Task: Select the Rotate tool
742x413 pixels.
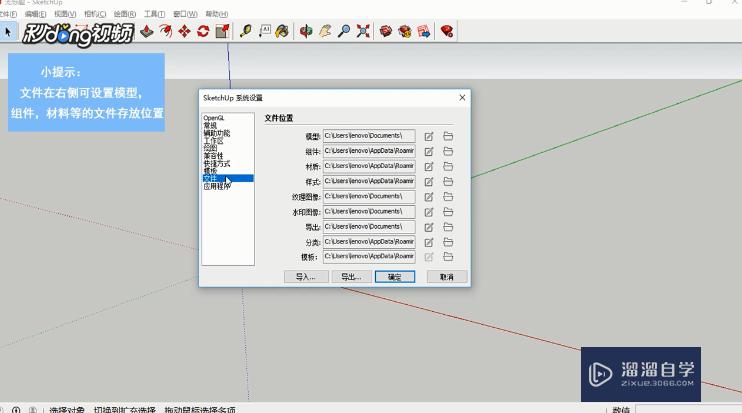Action: pos(203,32)
